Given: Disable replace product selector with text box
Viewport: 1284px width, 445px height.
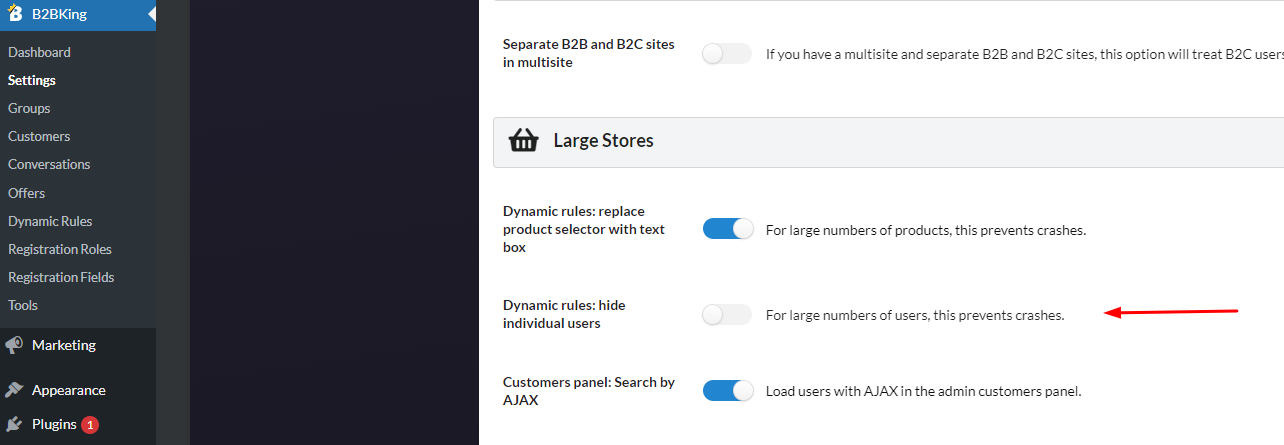Looking at the screenshot, I should click(x=727, y=229).
